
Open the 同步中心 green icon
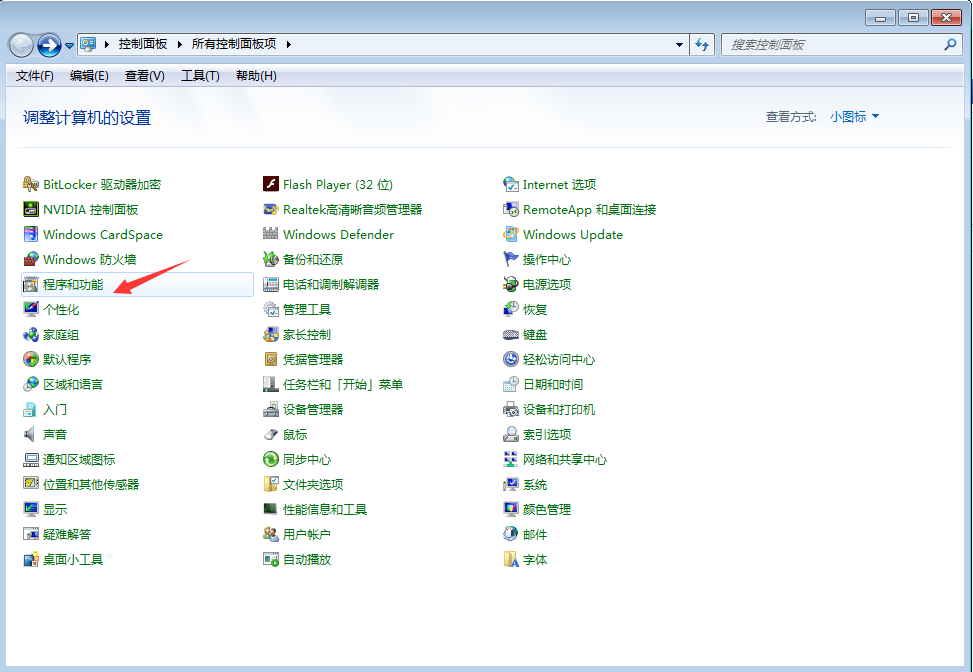pyautogui.click(x=271, y=459)
